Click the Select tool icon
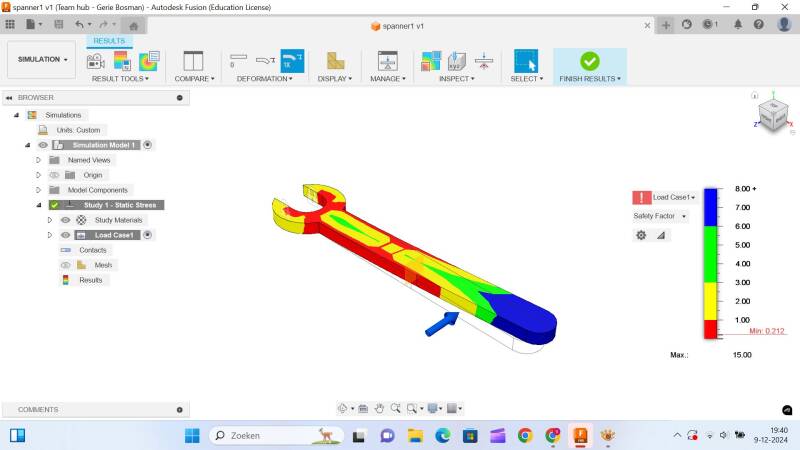The width and height of the screenshot is (800, 450). point(526,61)
